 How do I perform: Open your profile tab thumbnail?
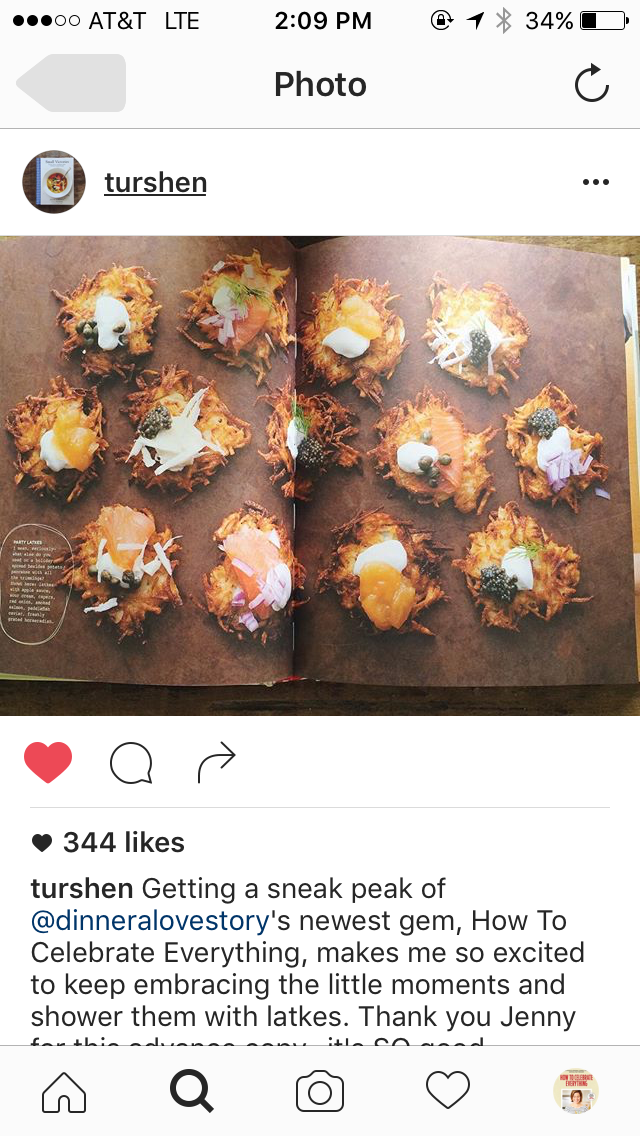coord(575,1090)
